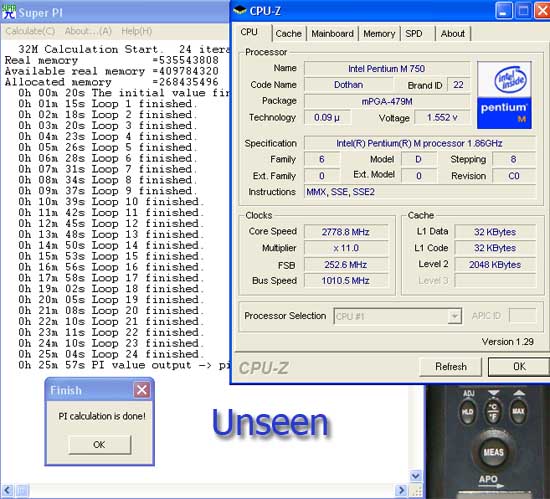Open the Cache tab in CPU-Z
Image resolution: width=550 pixels, height=499 pixels.
(x=288, y=34)
